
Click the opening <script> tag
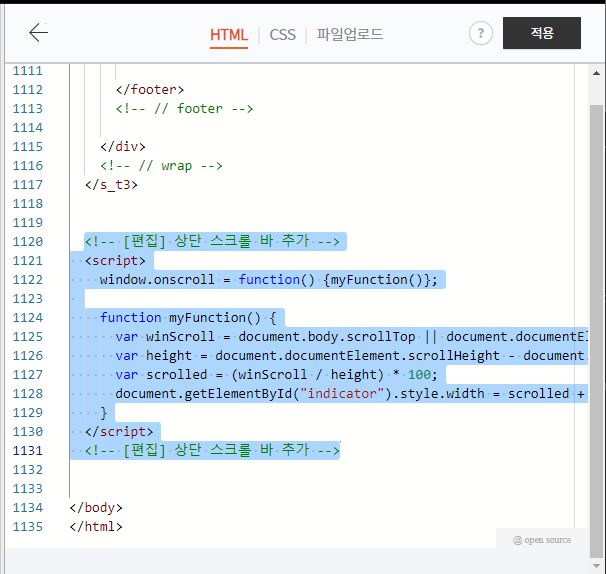tap(115, 261)
